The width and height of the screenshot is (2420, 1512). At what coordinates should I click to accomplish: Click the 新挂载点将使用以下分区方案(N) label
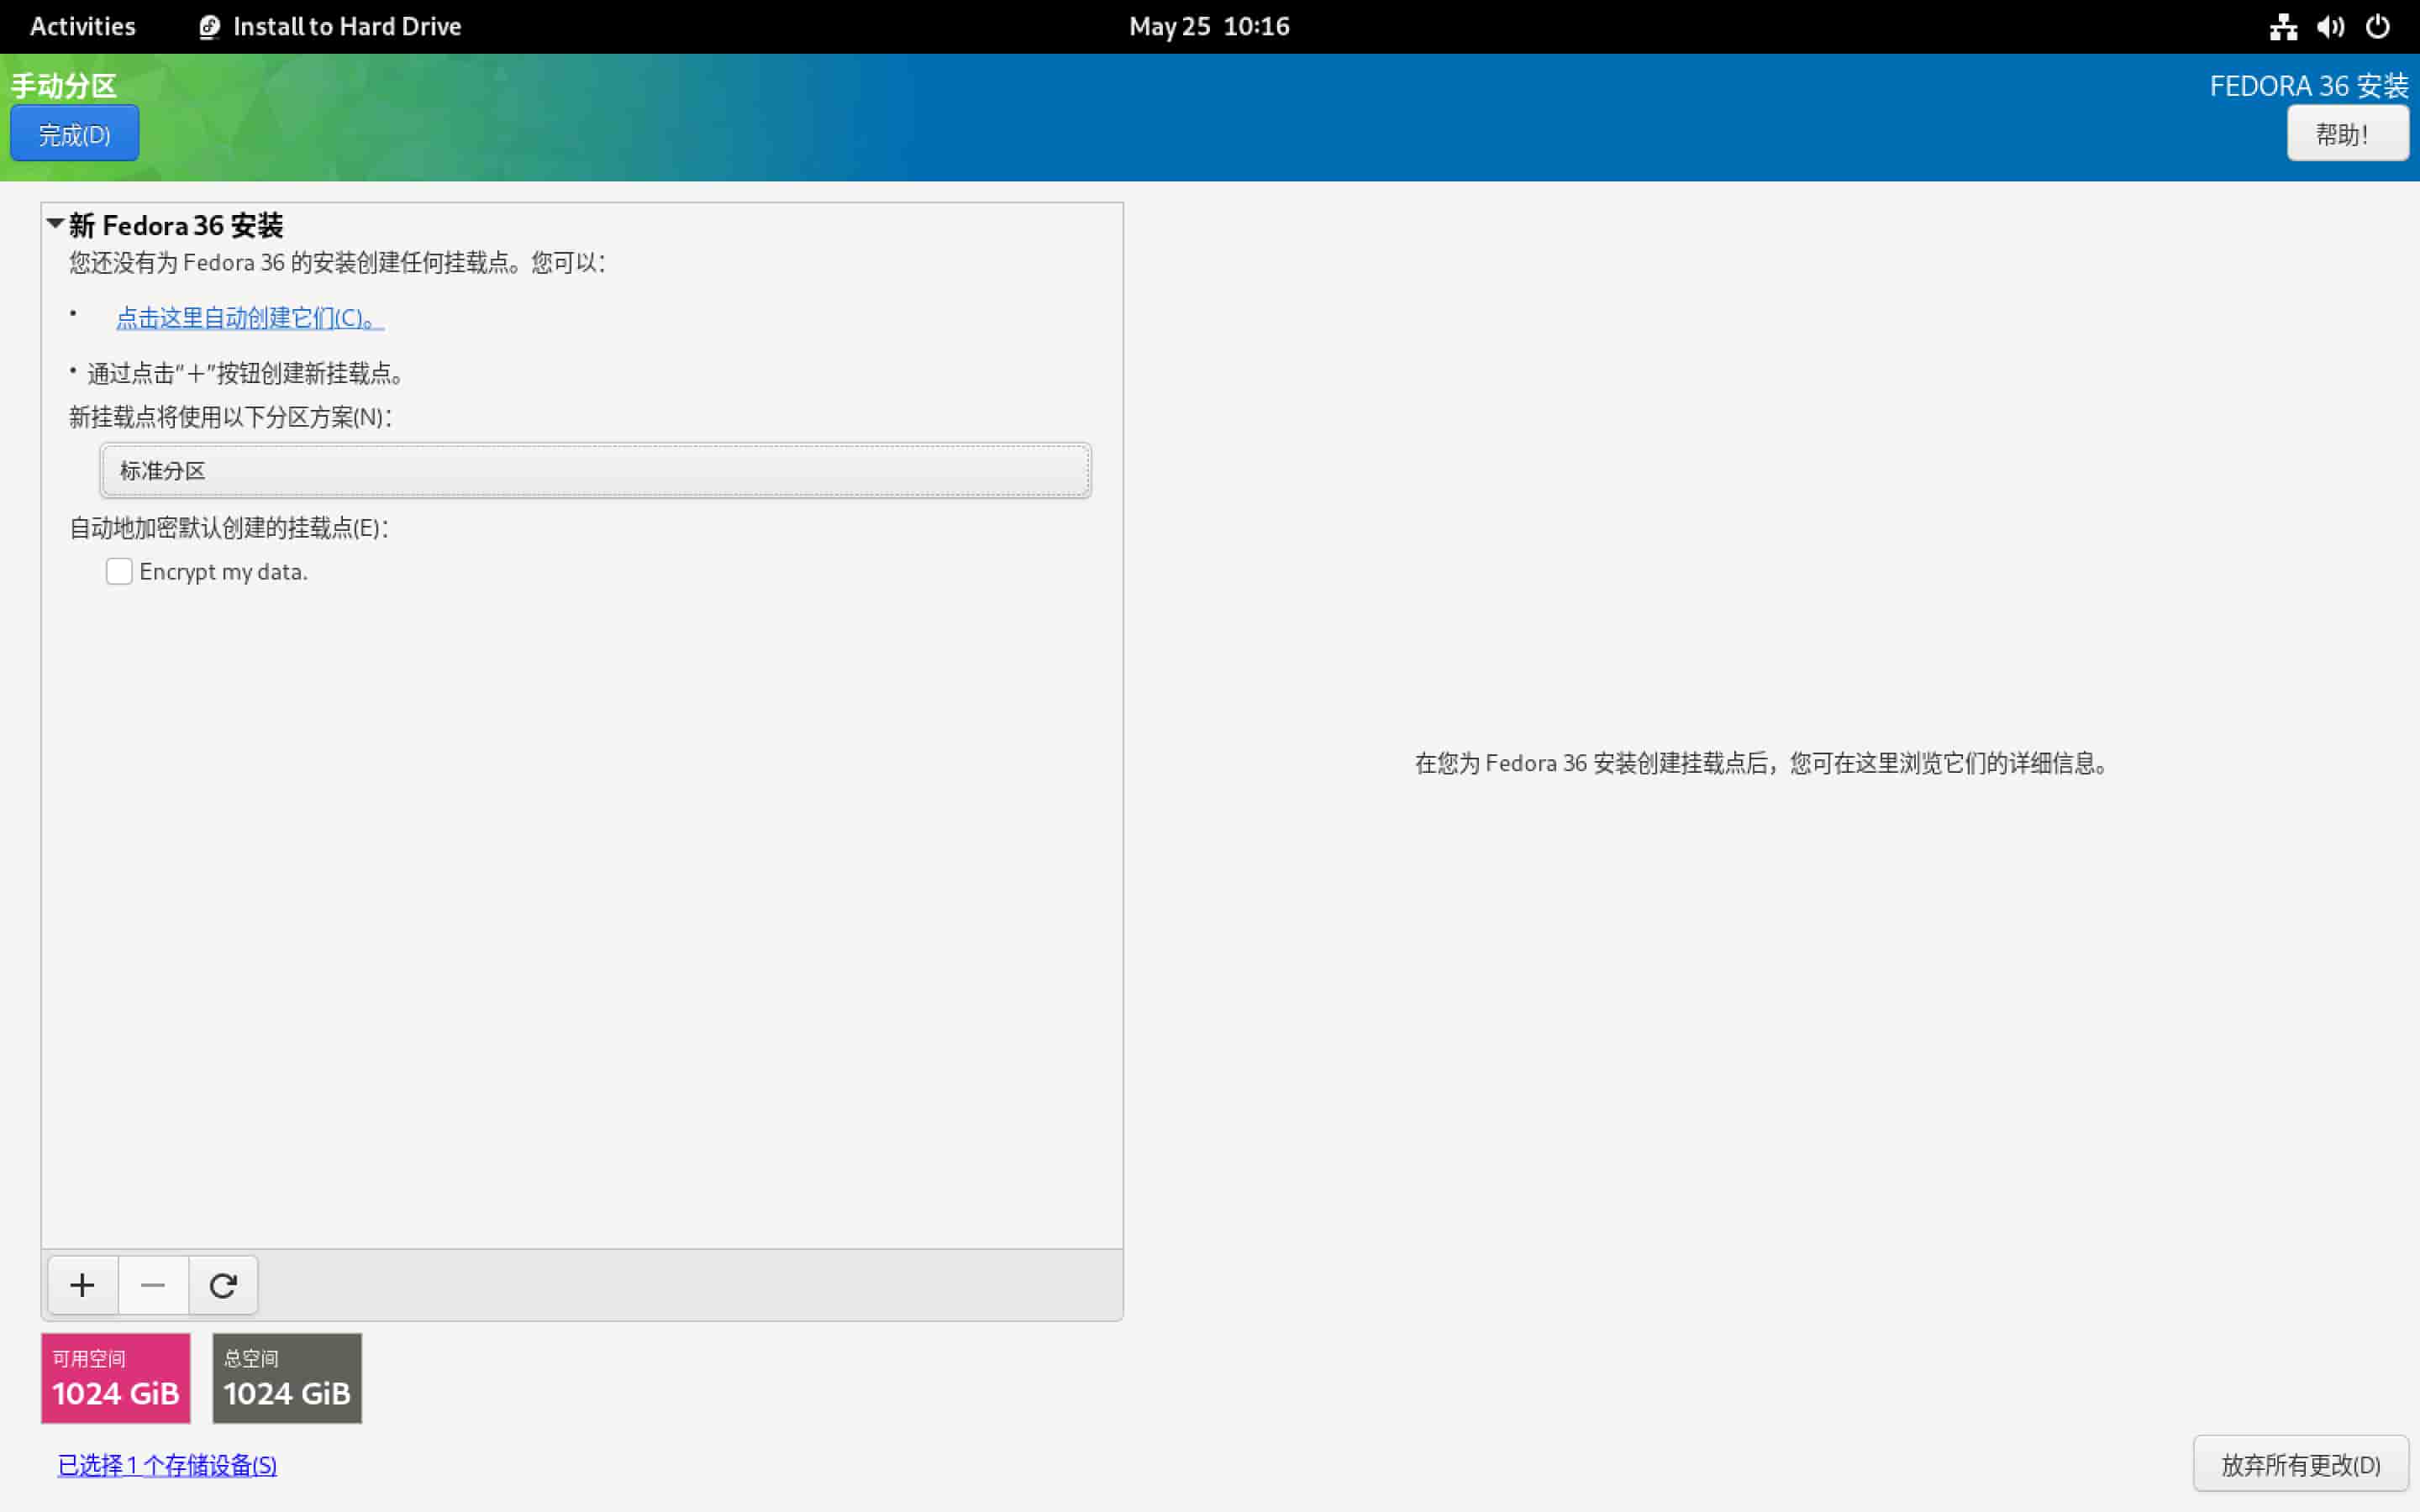231,417
